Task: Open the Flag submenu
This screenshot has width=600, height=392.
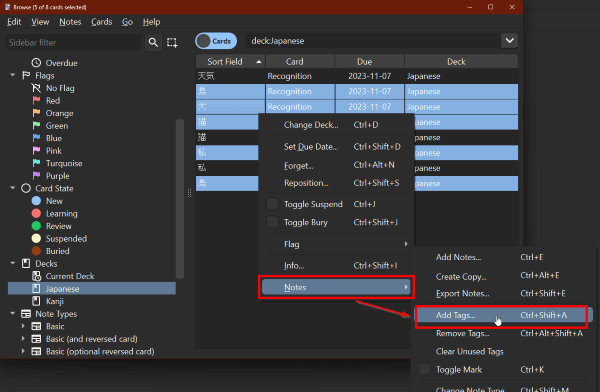Action: click(336, 244)
